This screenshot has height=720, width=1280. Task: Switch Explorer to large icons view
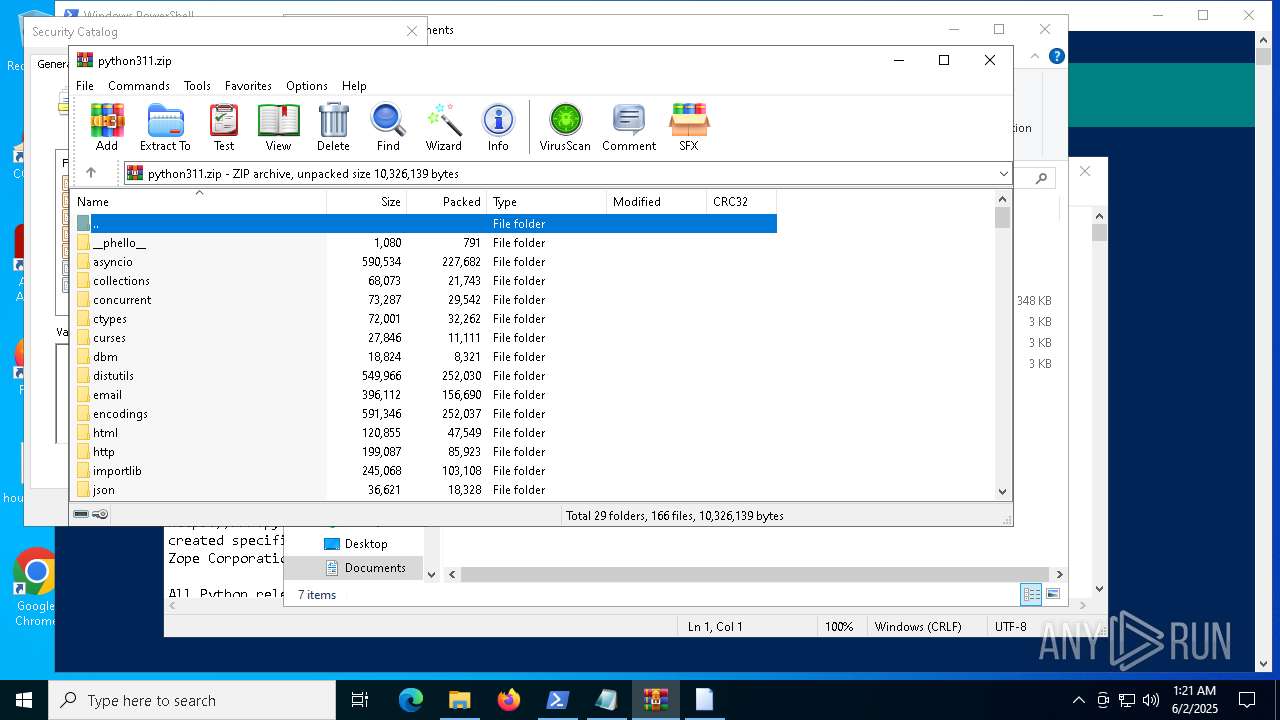1052,594
